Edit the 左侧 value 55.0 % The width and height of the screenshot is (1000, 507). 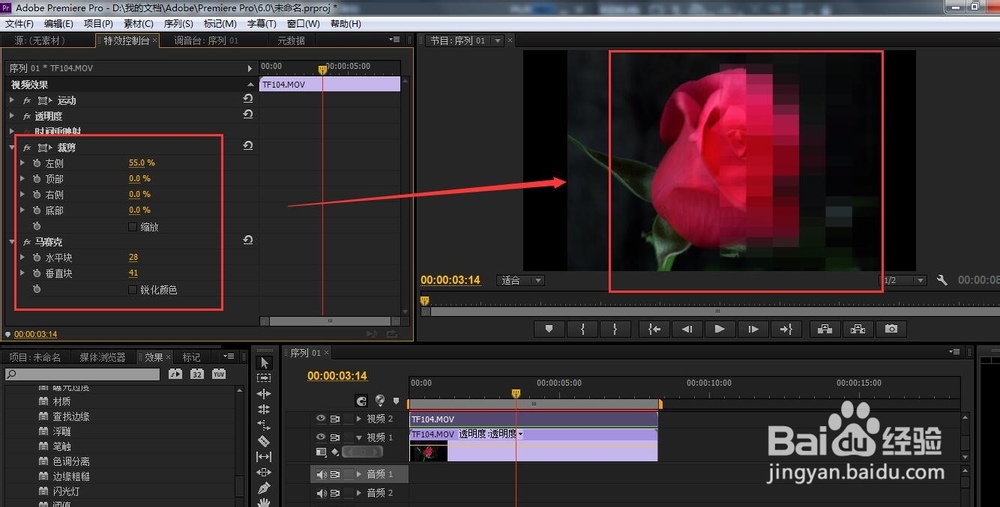(x=142, y=163)
